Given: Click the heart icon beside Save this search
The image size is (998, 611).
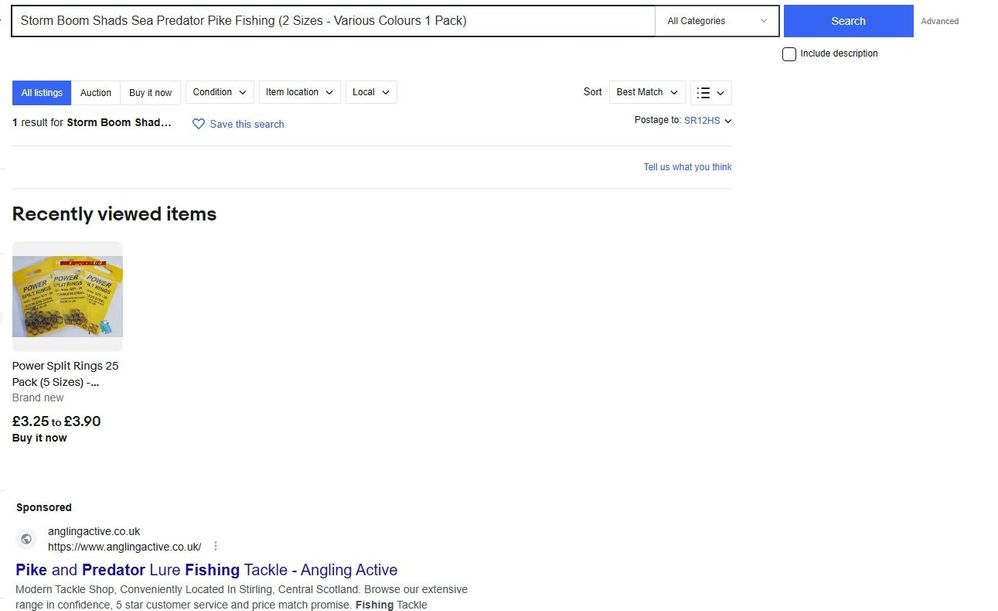Looking at the screenshot, I should [198, 124].
